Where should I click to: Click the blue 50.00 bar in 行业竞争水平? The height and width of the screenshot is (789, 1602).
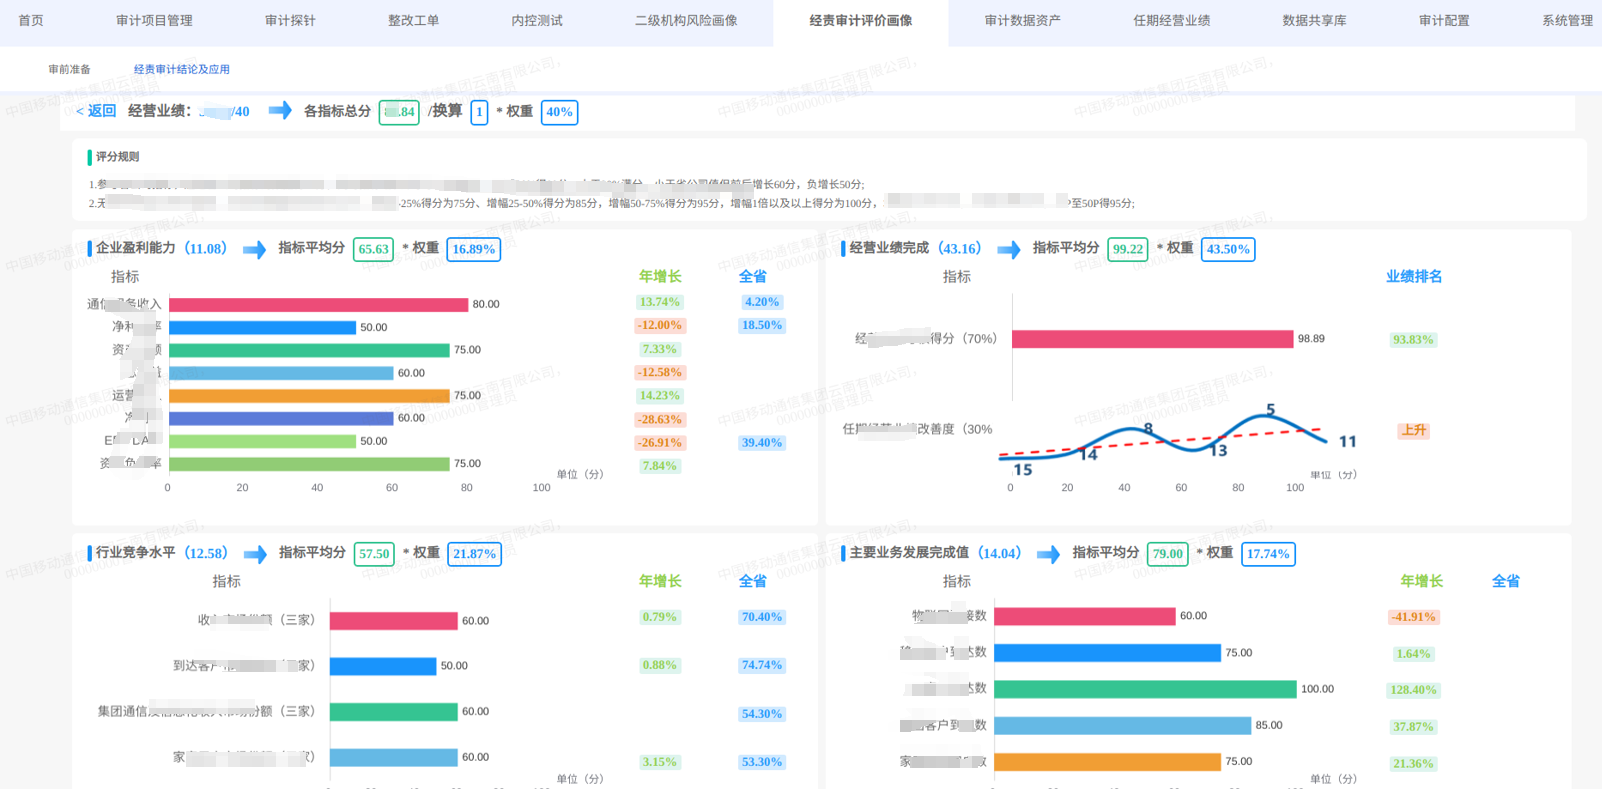[x=383, y=666]
